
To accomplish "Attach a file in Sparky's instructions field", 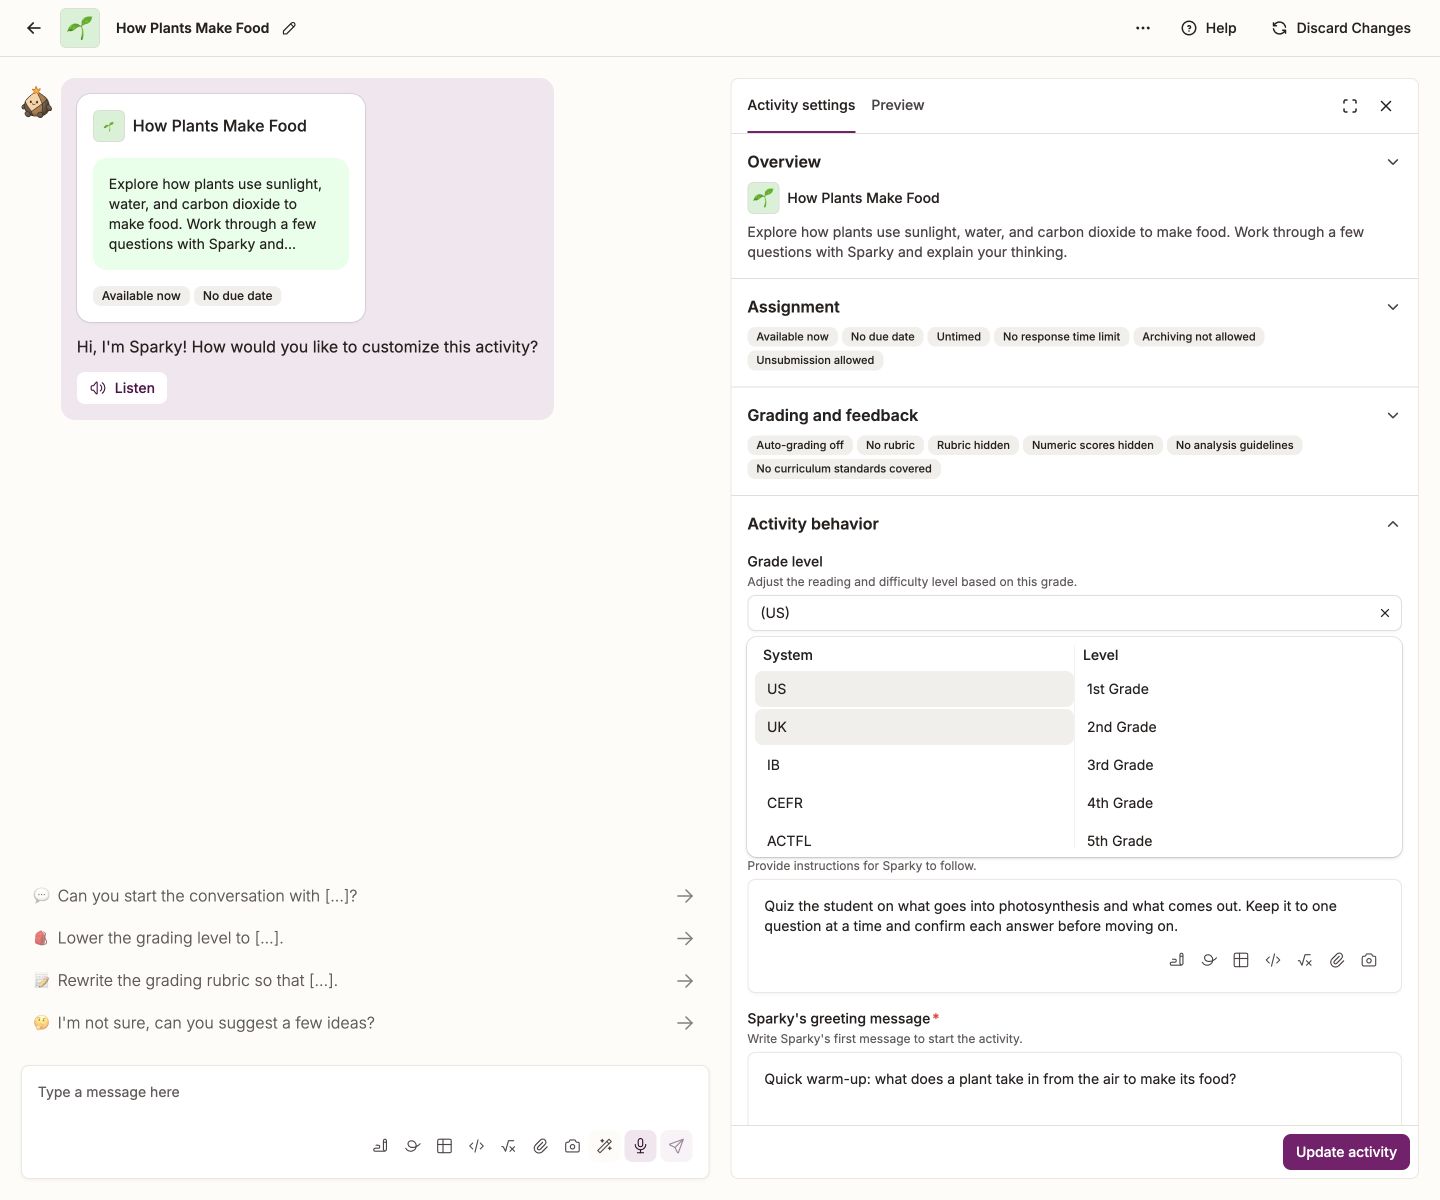I will point(1337,960).
